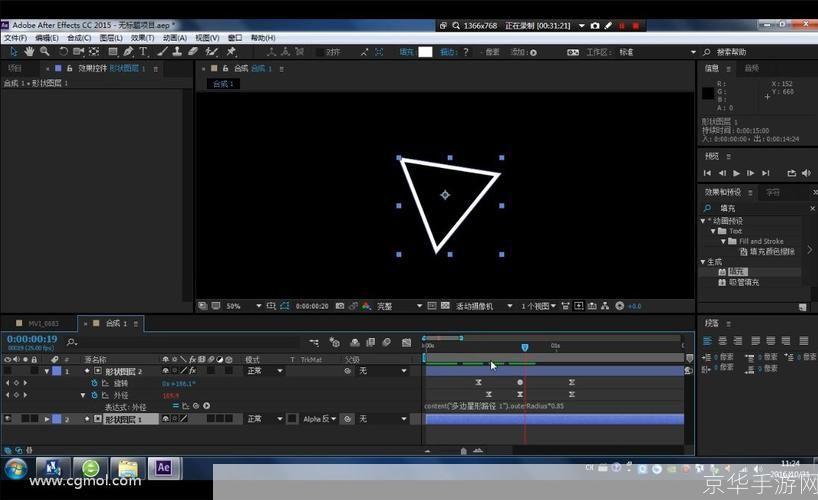Select the Puppet Pin tool
The width and height of the screenshot is (818, 500).
coord(231,51)
